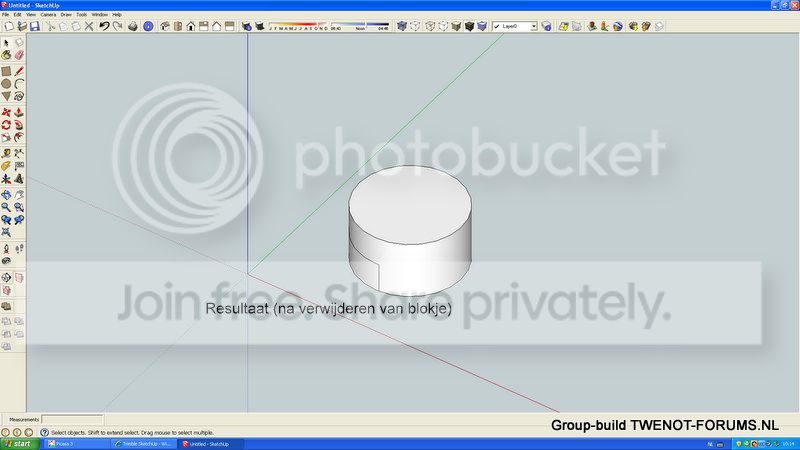The width and height of the screenshot is (800, 450).
Task: Open the Window menu
Action: [99, 15]
